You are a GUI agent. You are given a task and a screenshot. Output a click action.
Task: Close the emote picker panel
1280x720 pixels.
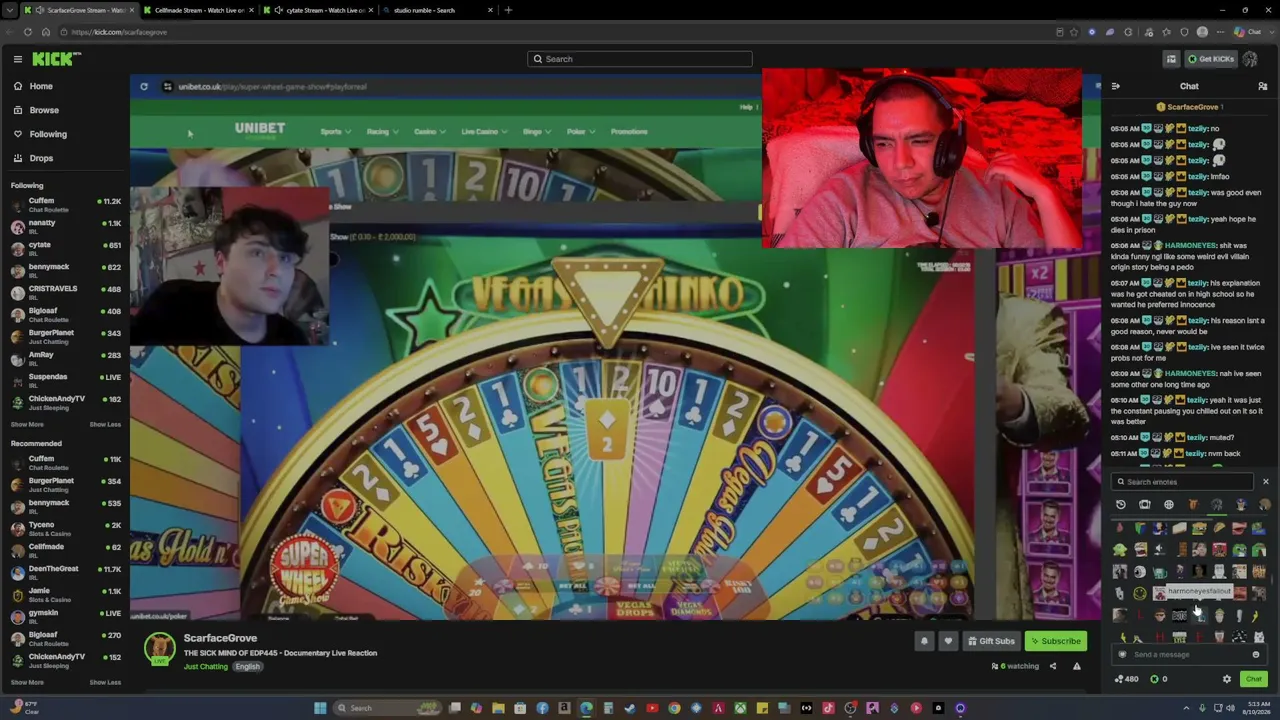coord(1265,482)
